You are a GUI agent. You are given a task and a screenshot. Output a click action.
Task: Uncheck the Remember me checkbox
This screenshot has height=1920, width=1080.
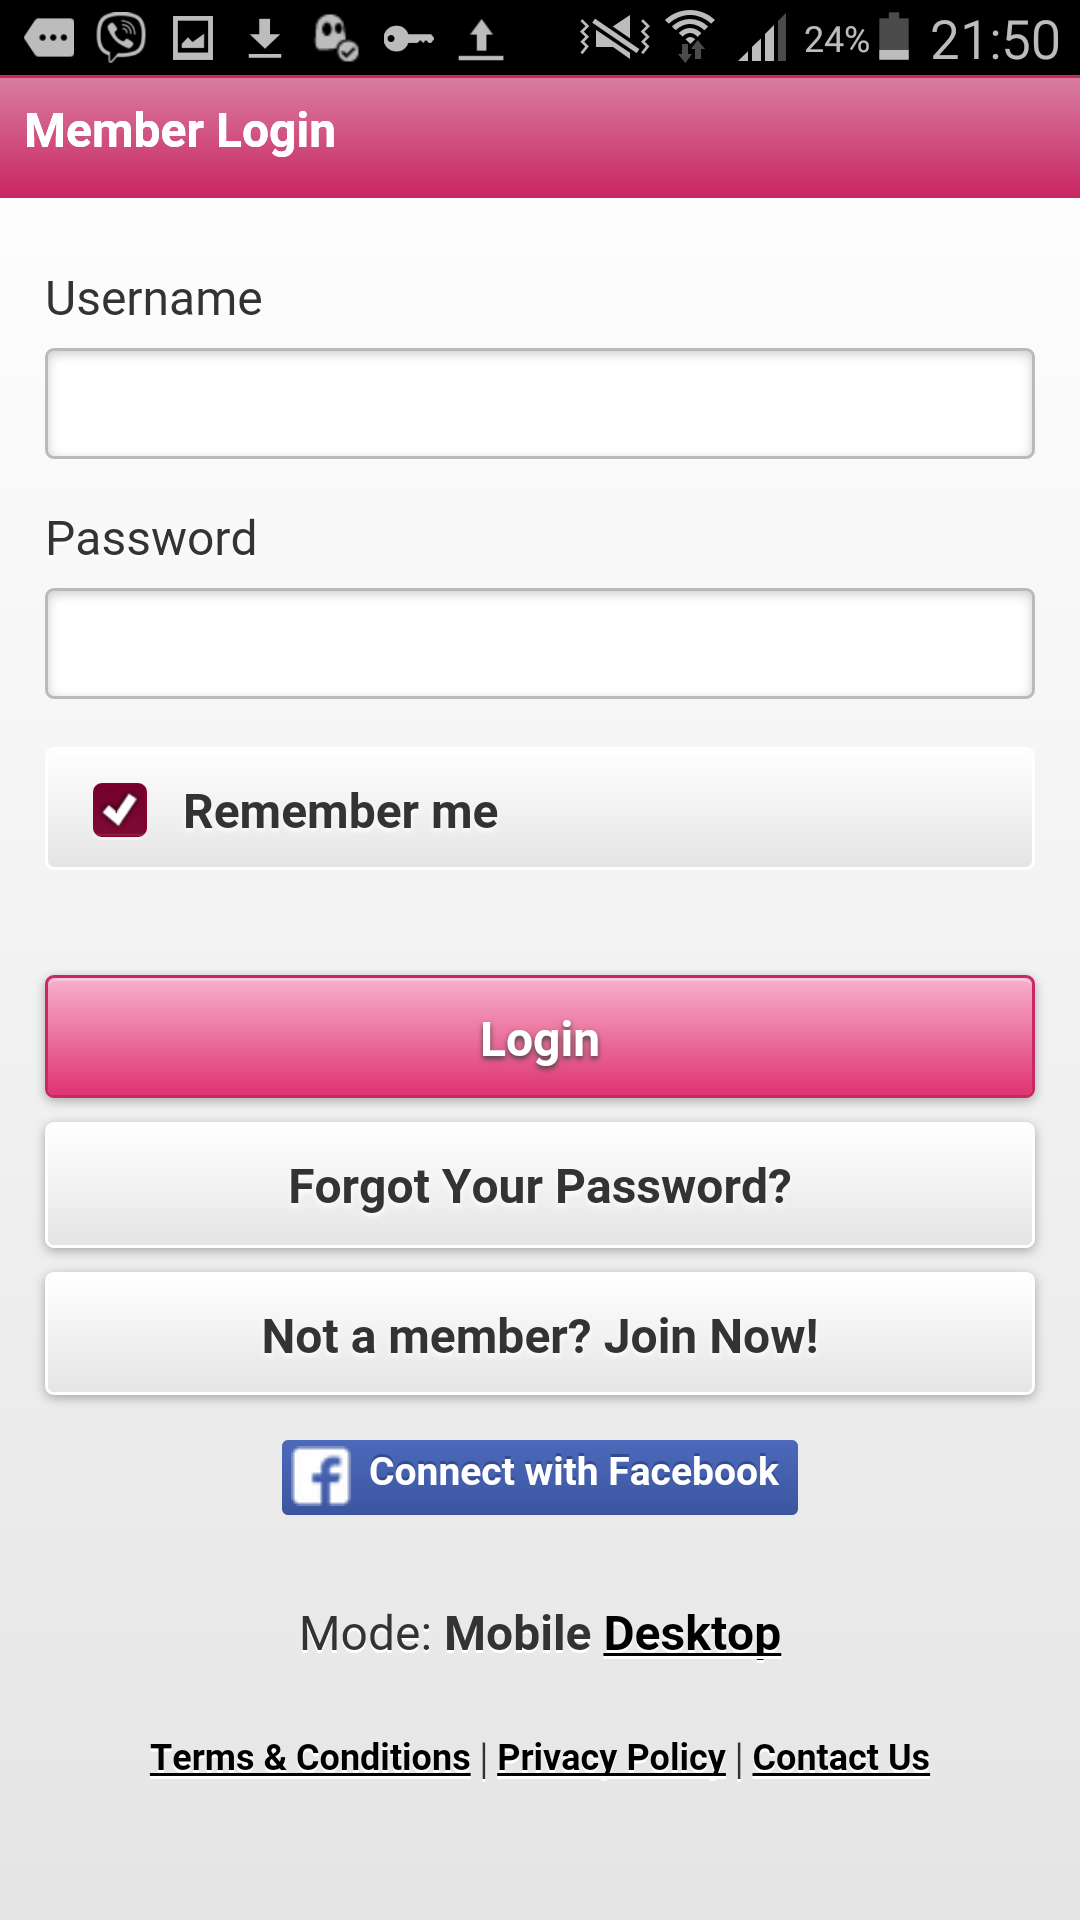click(120, 810)
